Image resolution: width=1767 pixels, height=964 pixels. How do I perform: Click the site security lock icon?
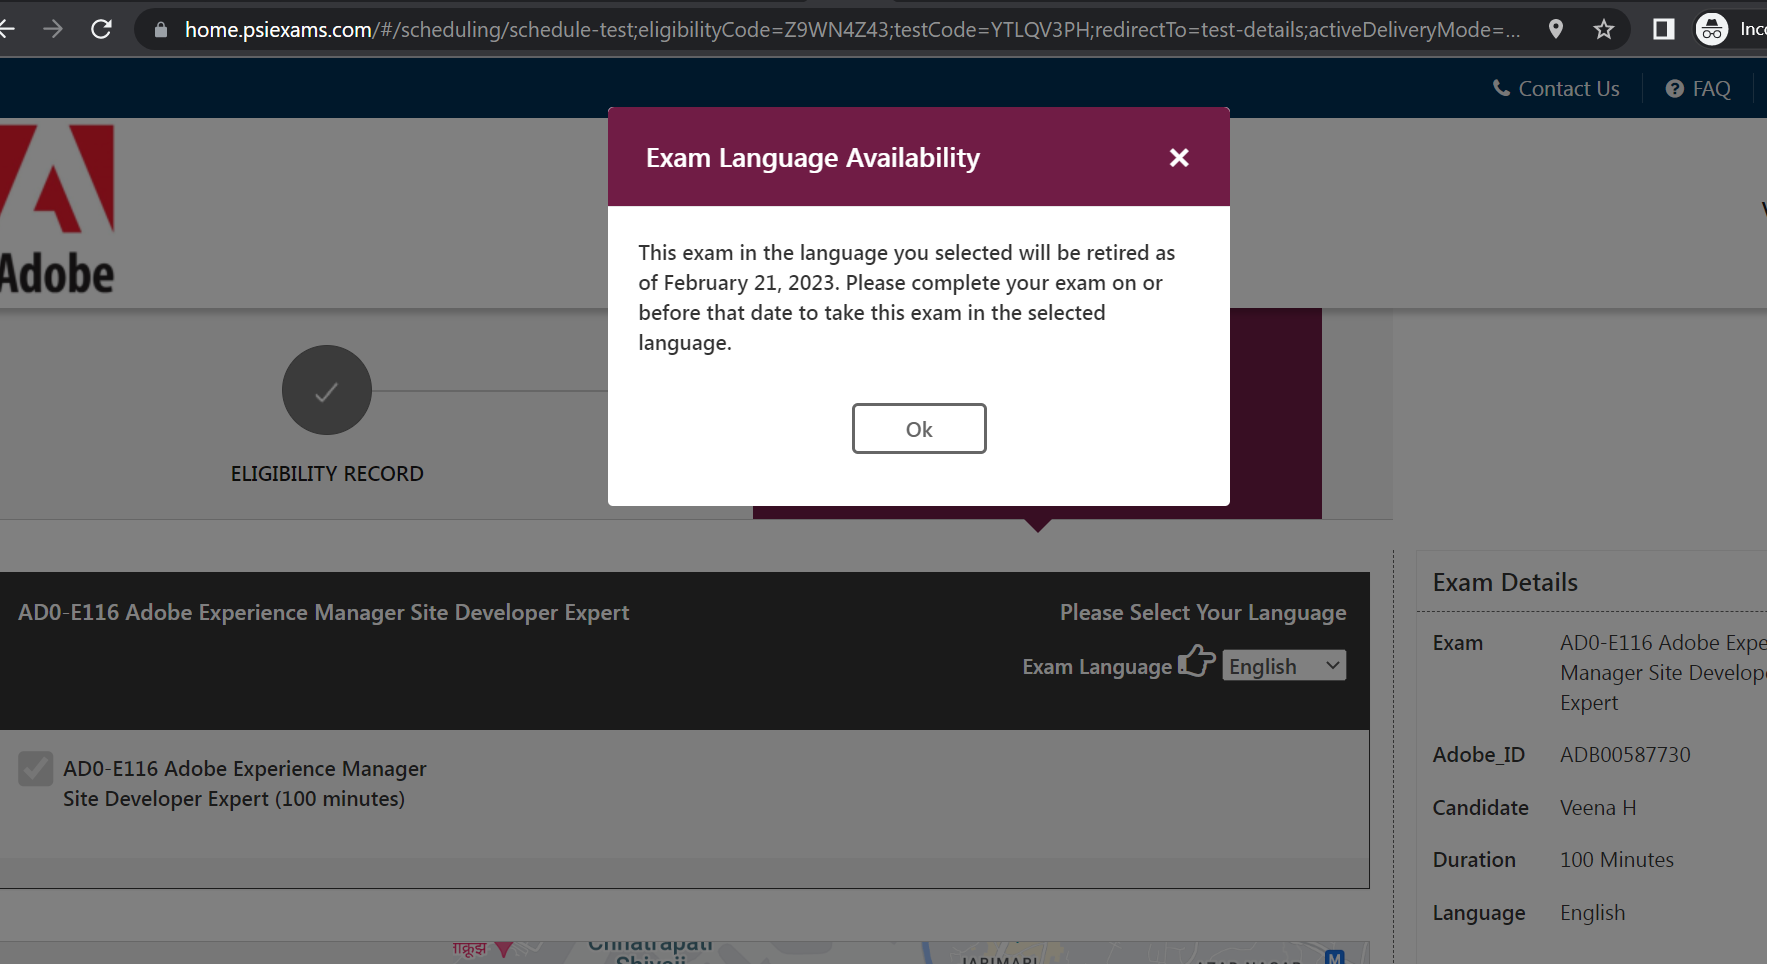(x=160, y=30)
